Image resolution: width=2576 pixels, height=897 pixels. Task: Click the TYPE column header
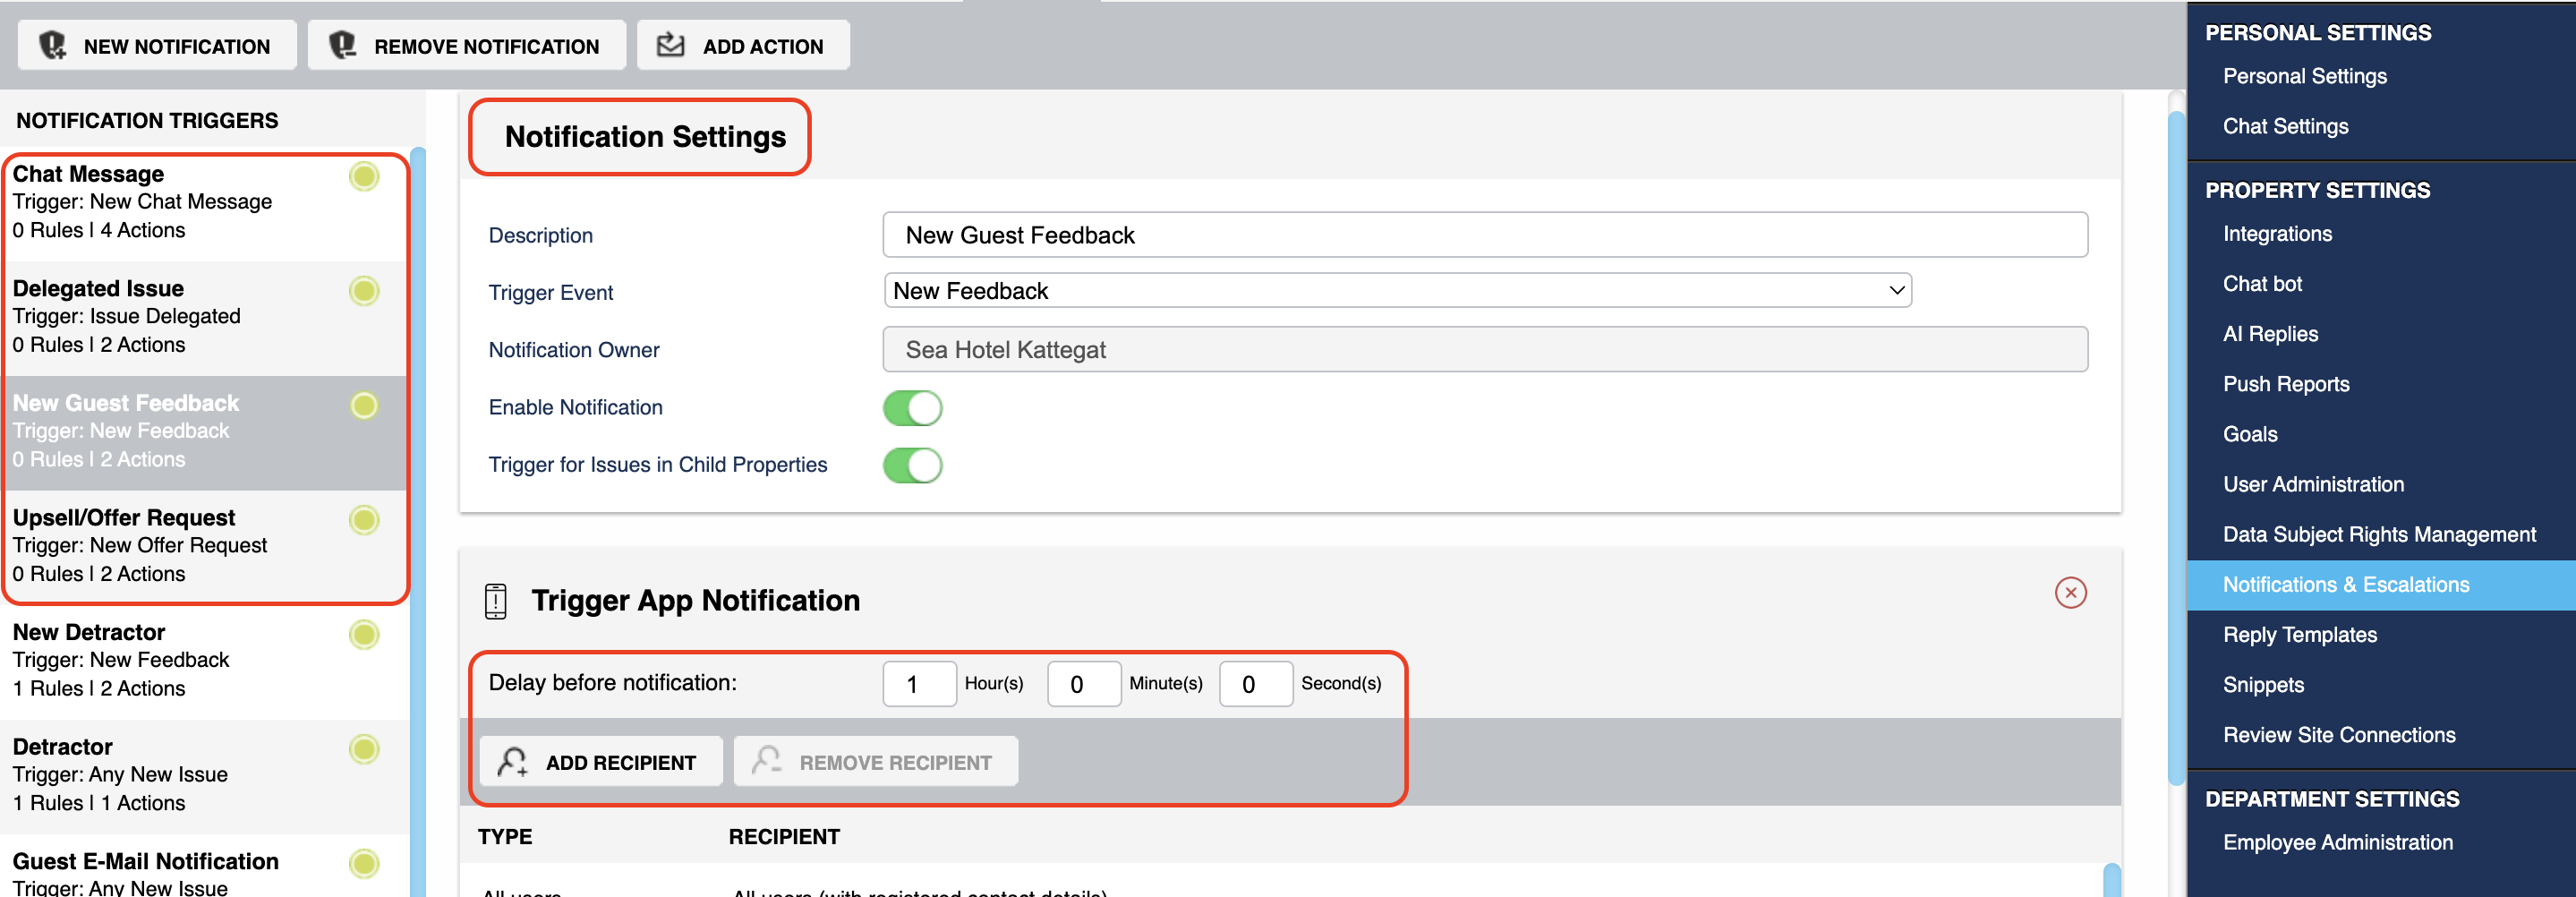pyautogui.click(x=505, y=837)
